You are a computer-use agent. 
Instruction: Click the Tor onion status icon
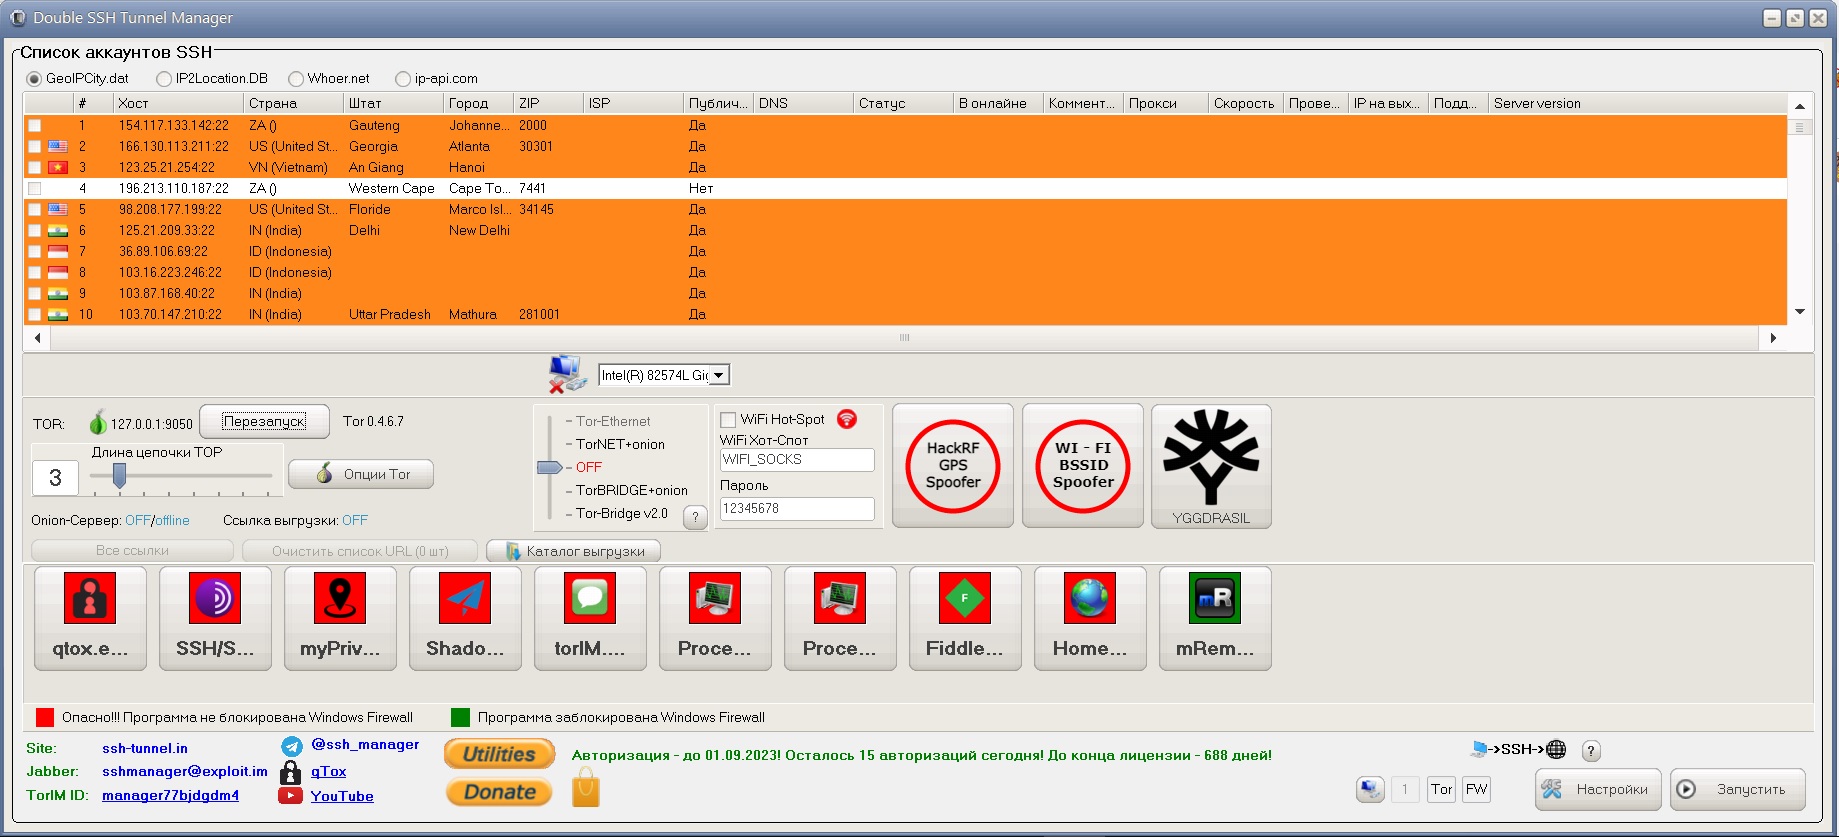point(98,423)
